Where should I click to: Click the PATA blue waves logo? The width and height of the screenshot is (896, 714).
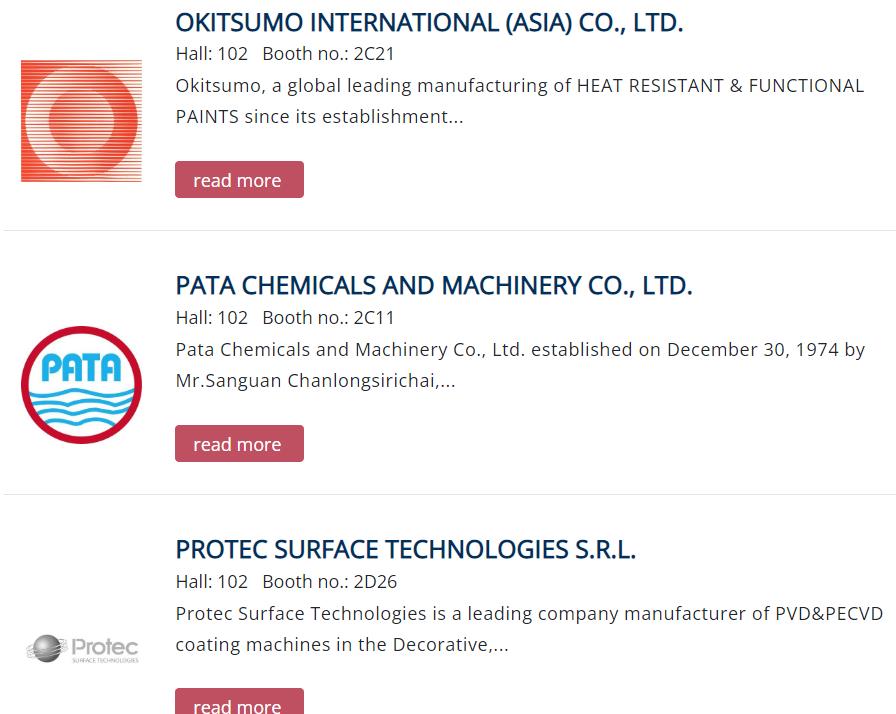[81, 385]
